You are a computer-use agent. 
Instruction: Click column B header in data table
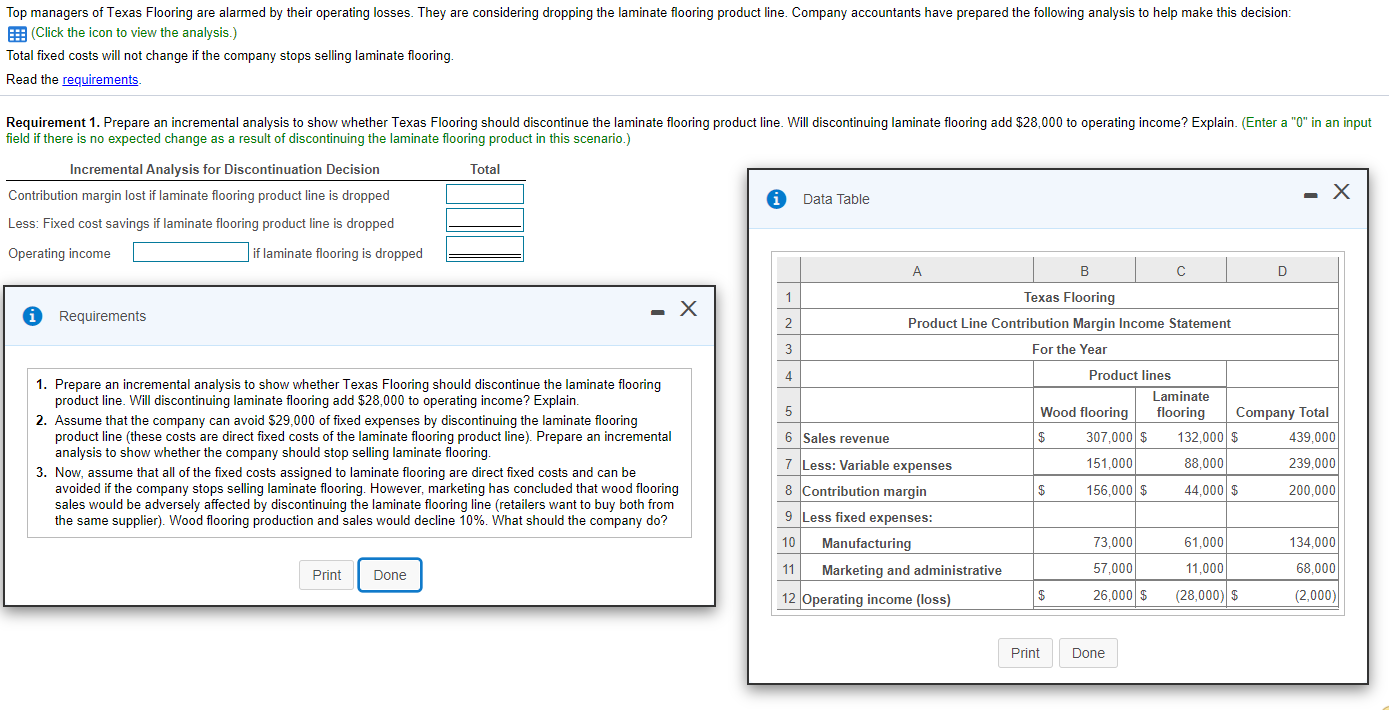[1085, 270]
